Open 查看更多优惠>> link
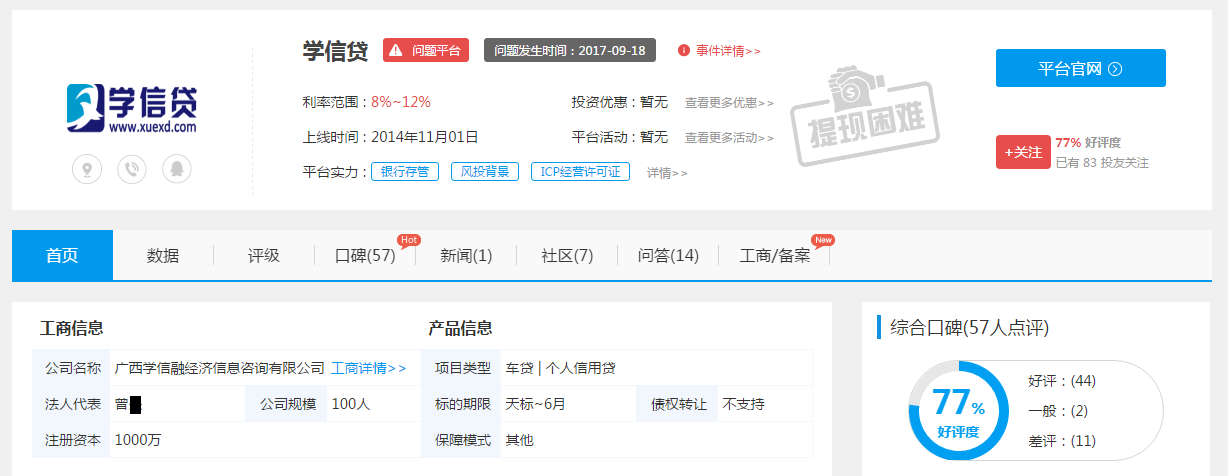The image size is (1228, 476). (730, 102)
